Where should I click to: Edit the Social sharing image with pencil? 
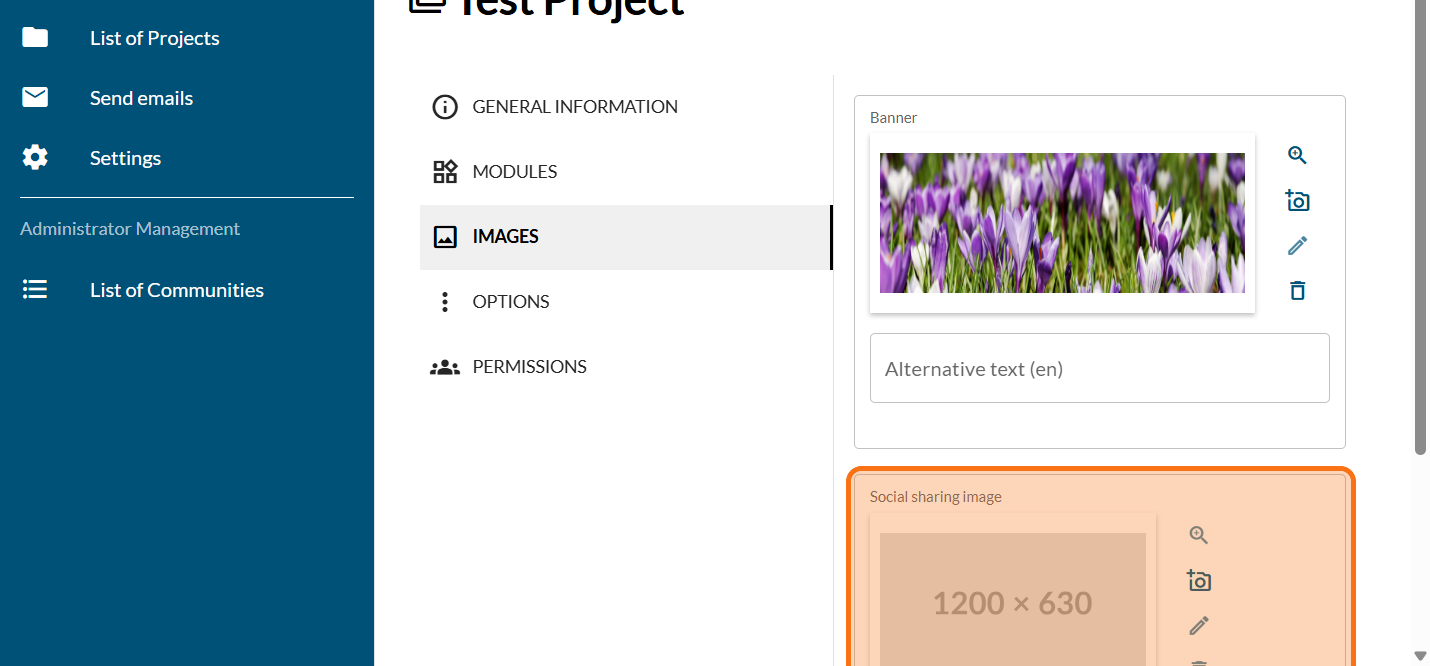click(1199, 626)
